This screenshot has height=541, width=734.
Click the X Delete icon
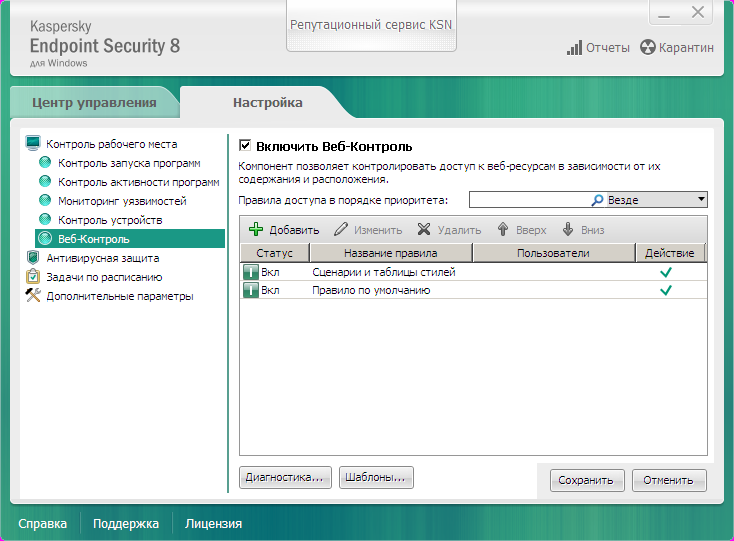(424, 229)
